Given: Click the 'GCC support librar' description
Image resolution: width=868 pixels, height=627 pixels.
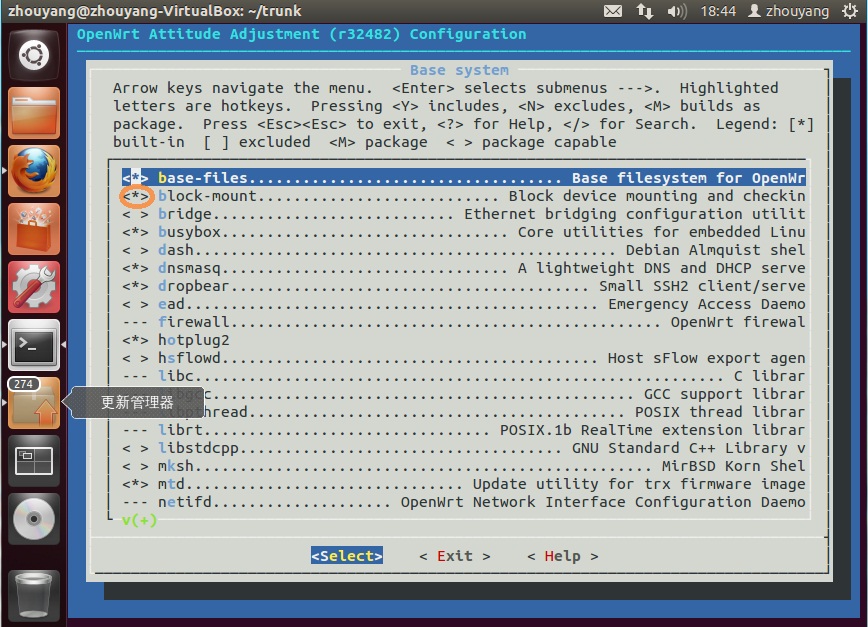Looking at the screenshot, I should [724, 394].
